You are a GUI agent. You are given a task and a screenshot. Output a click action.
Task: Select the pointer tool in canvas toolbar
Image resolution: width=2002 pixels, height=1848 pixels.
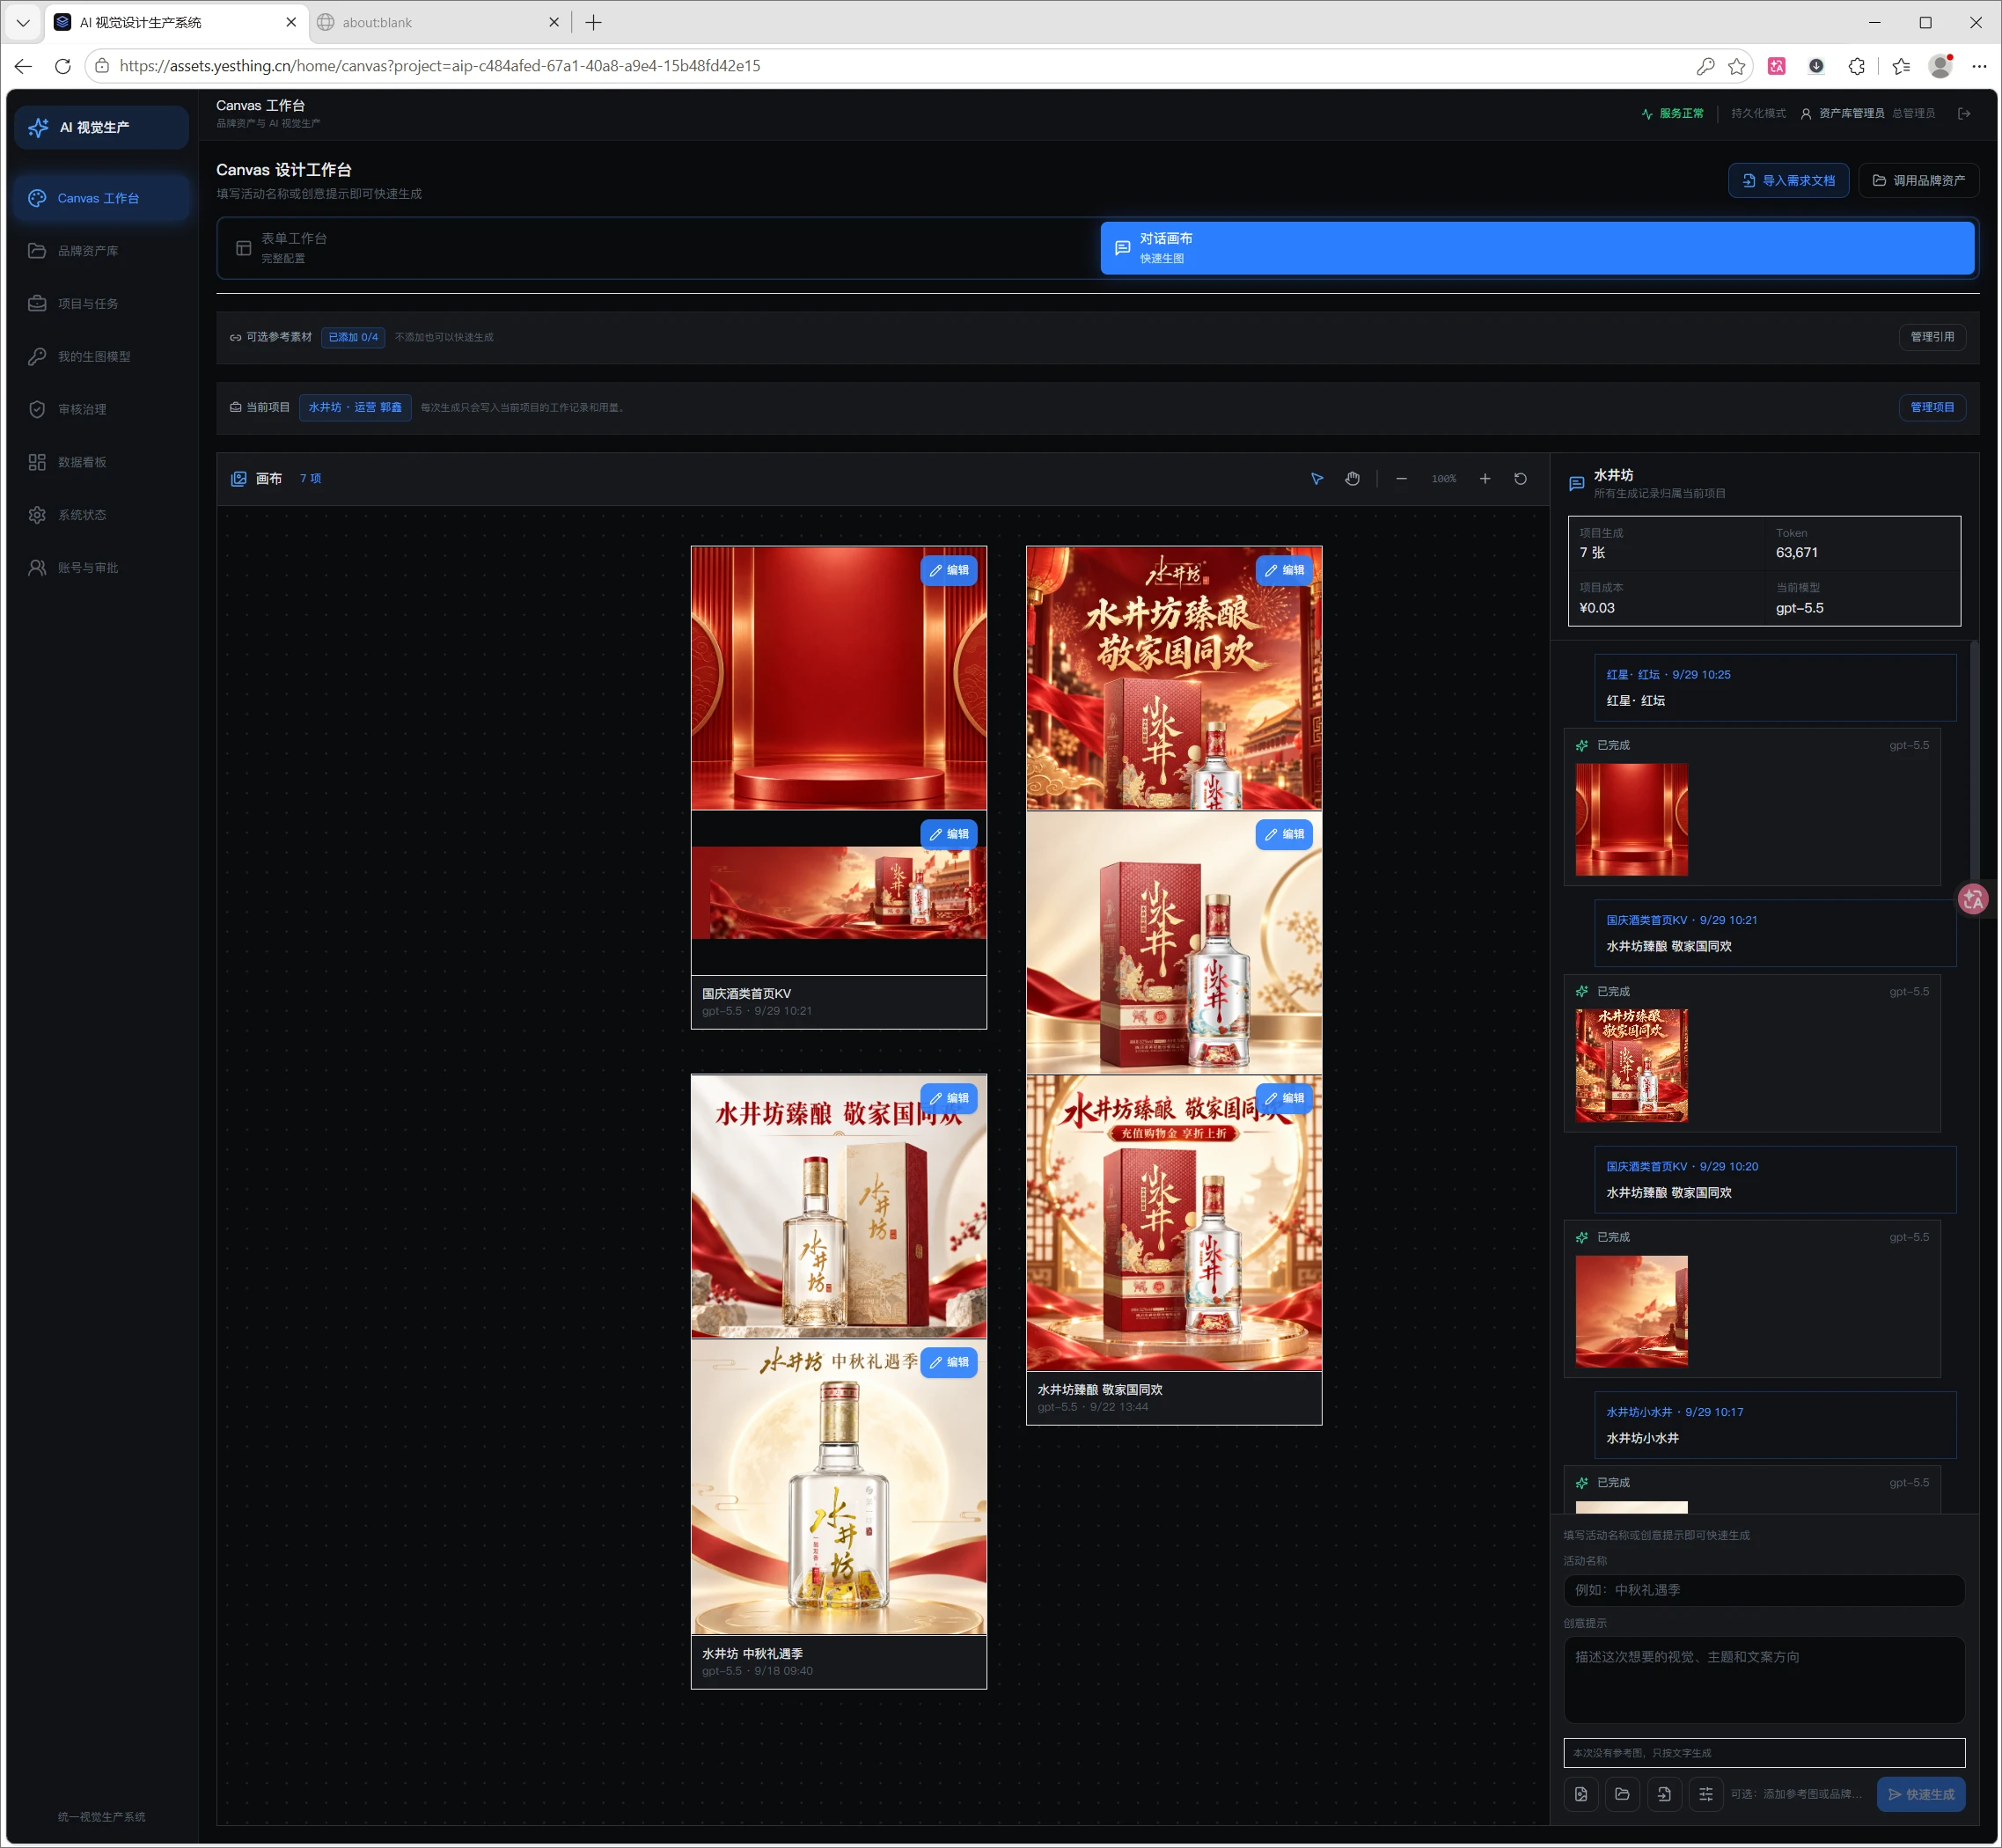coord(1317,479)
